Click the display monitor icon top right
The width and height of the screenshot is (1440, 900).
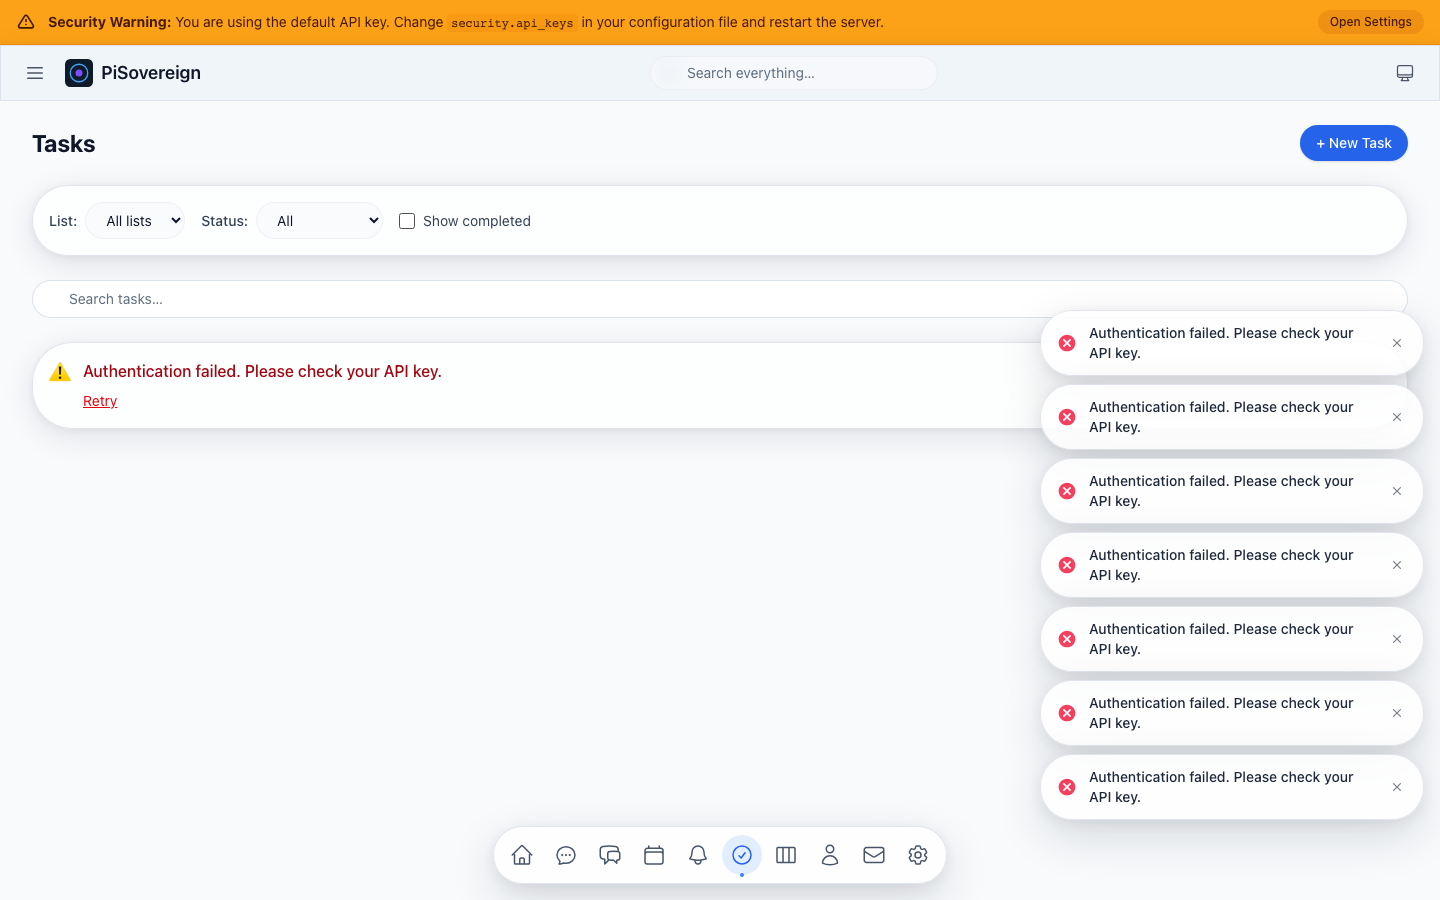click(1405, 72)
